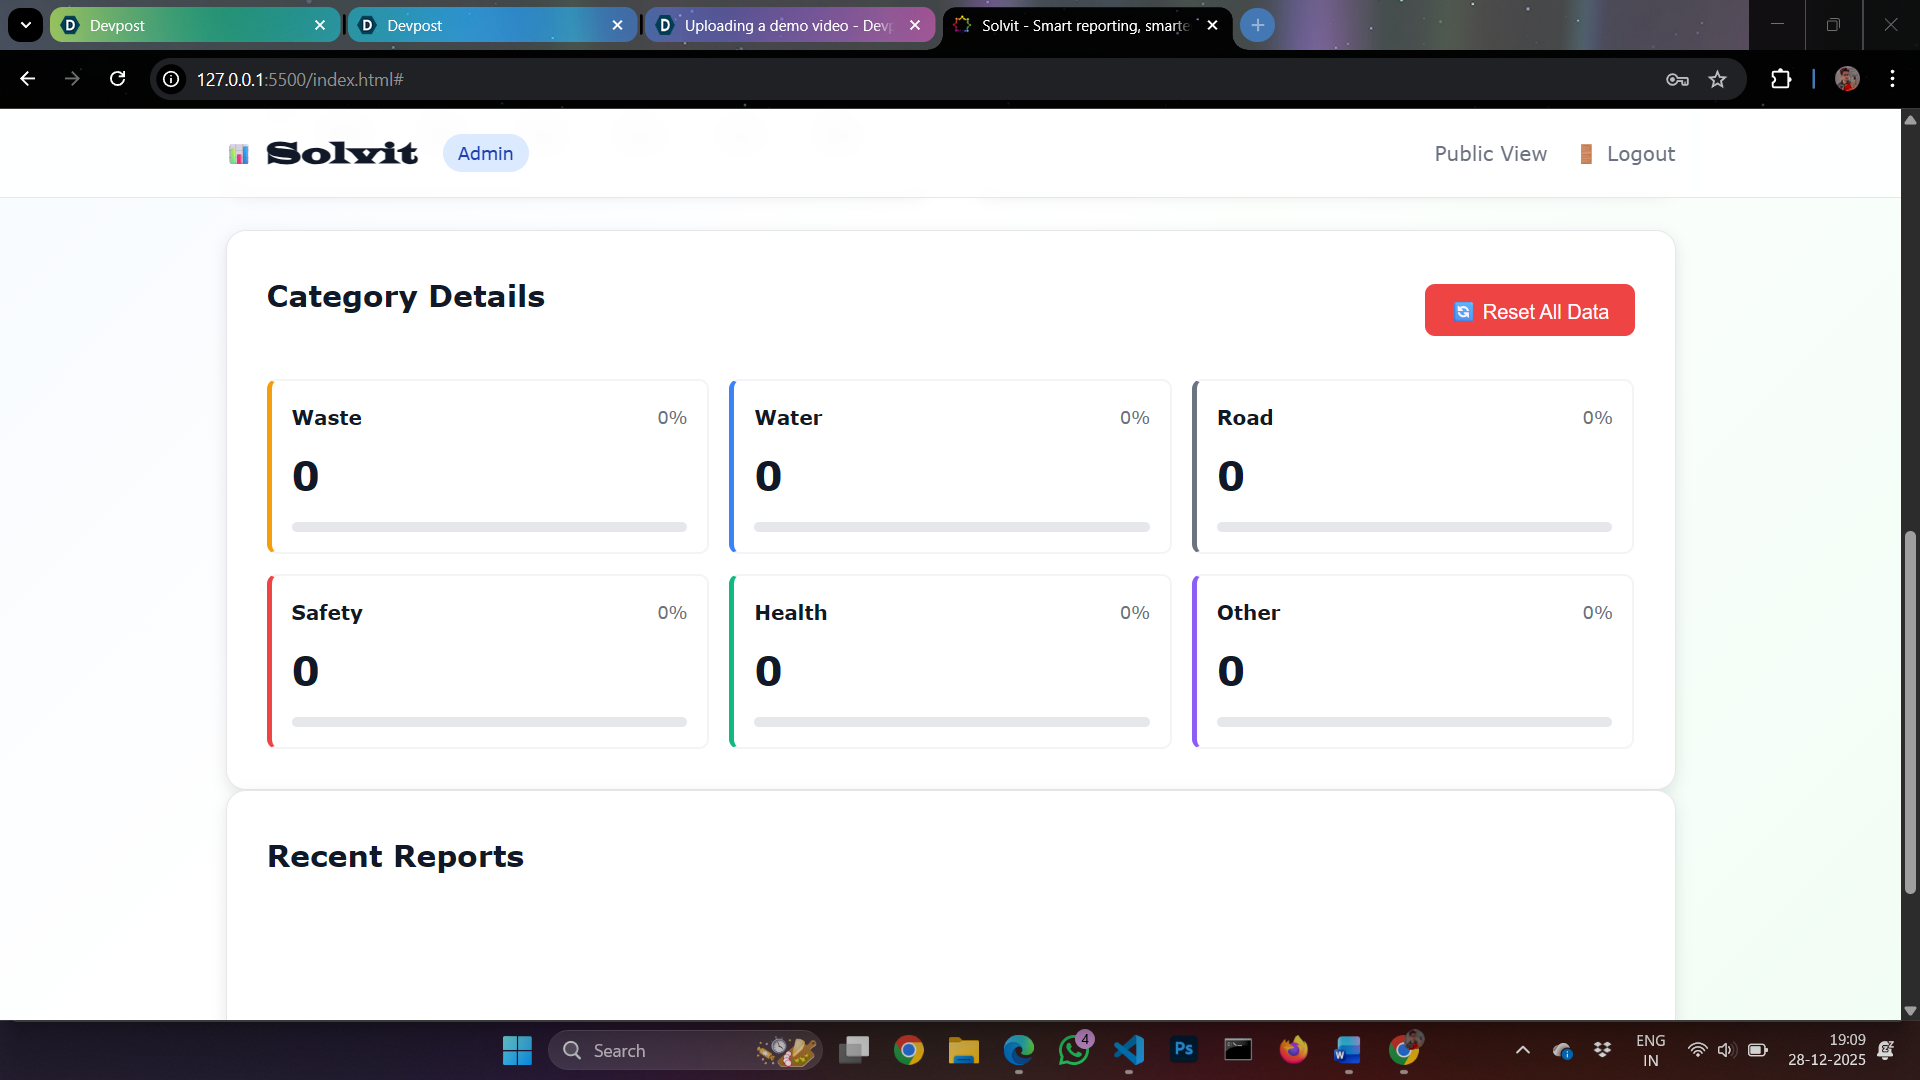Expand the tab search dropdown arrow

point(26,25)
